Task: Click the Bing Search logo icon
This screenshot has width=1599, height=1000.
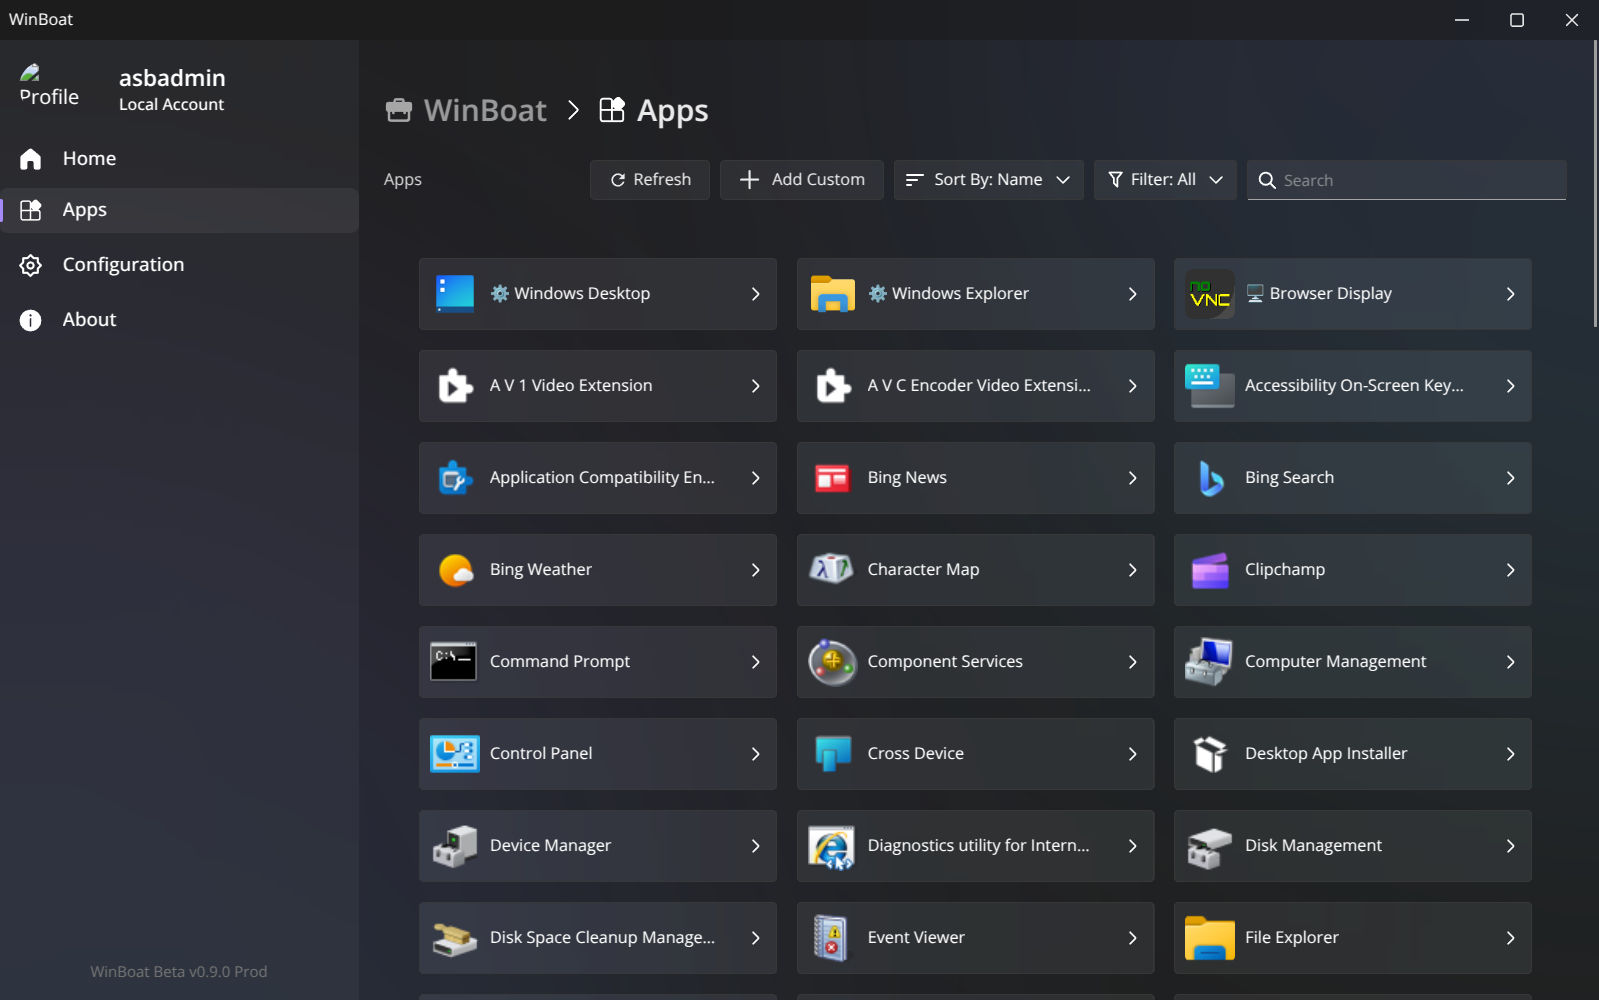Action: pos(1210,478)
